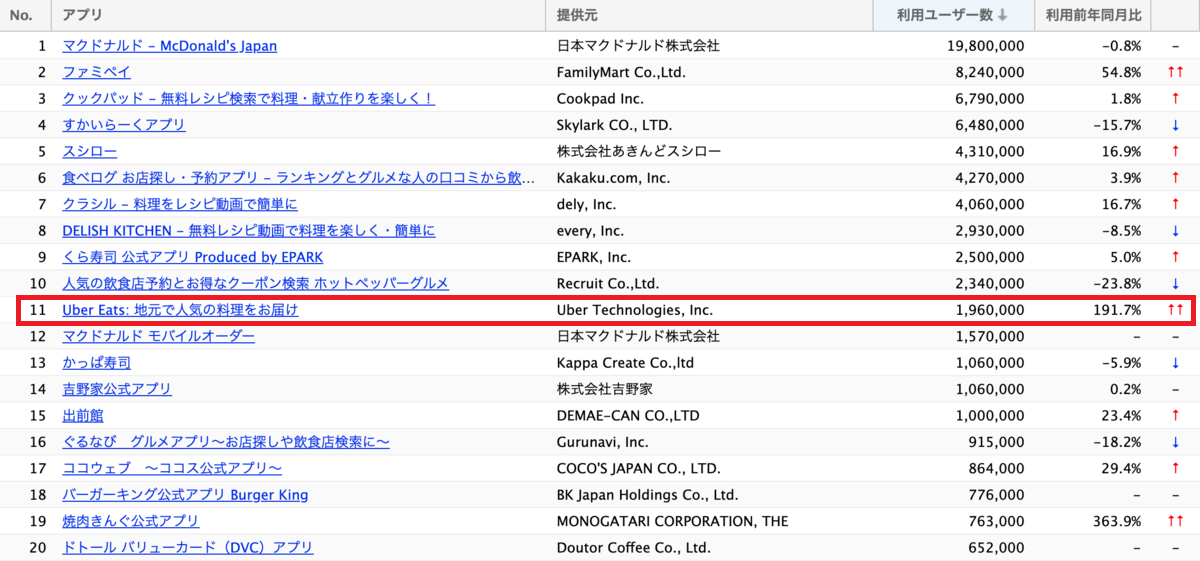Click the red up arrow in ココウェブ row
This screenshot has height=561, width=1200.
click(1175, 468)
